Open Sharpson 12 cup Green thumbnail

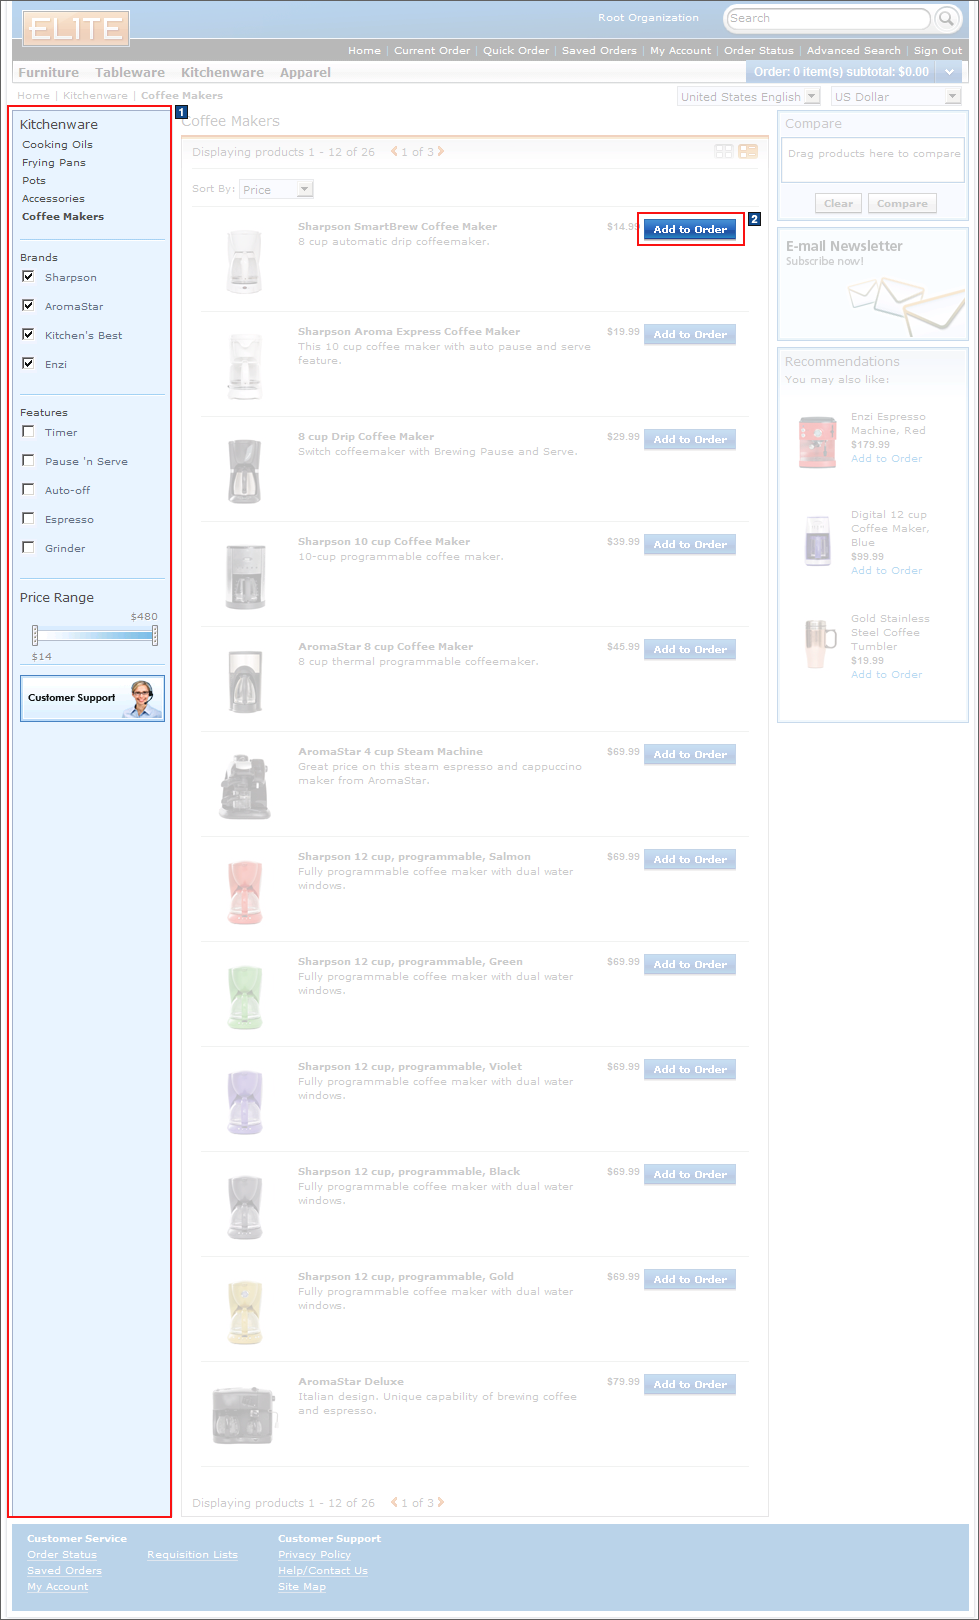(245, 997)
